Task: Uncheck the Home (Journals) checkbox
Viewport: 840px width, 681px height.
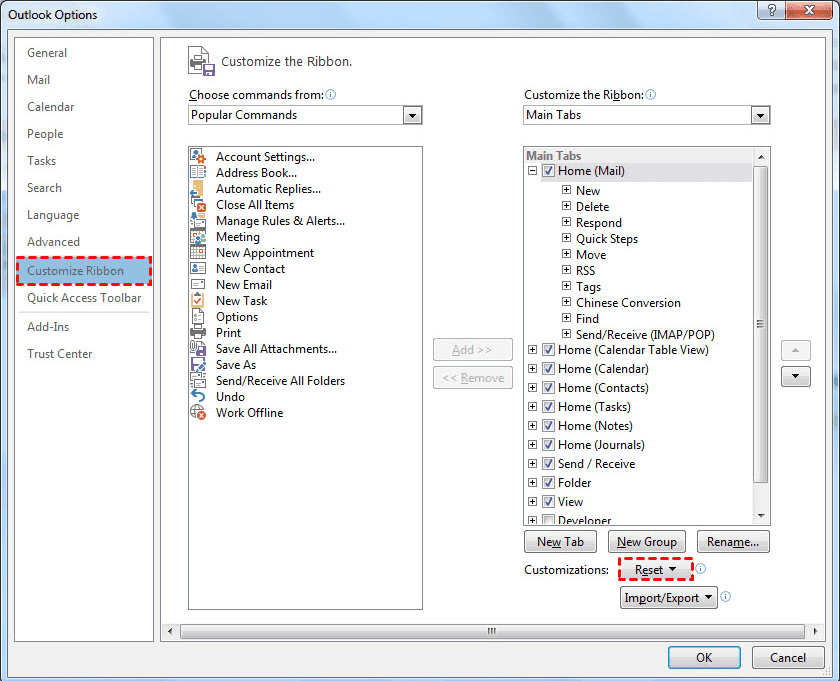Action: click(x=548, y=445)
